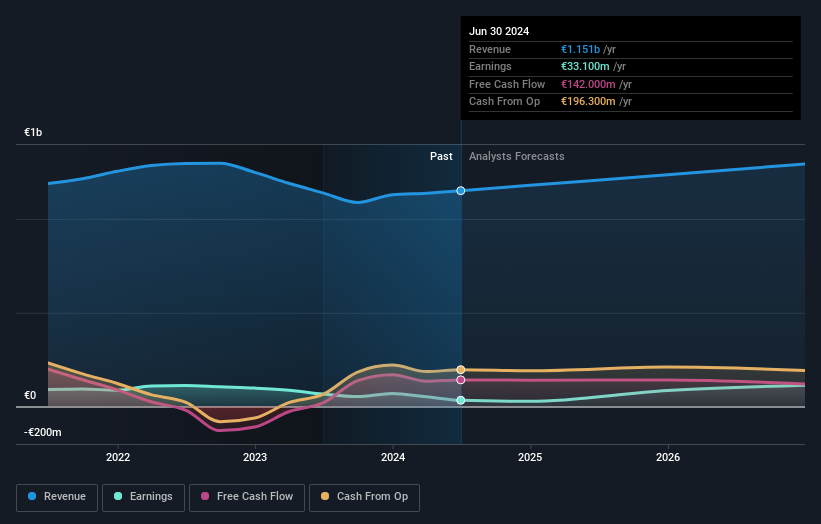
Task: Click the Free Cash Flow value €142.000m in tooltip
Action: [588, 84]
